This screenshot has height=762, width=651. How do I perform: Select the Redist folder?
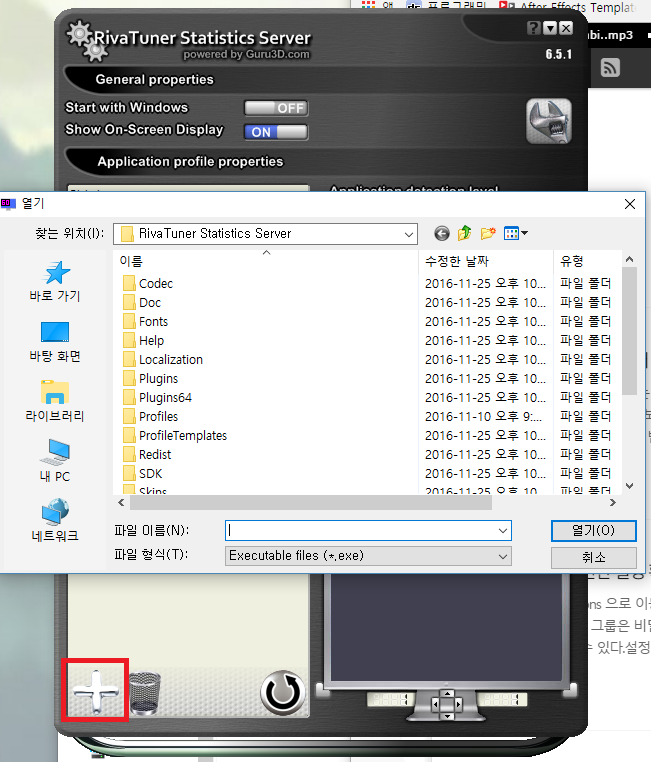tap(147, 454)
